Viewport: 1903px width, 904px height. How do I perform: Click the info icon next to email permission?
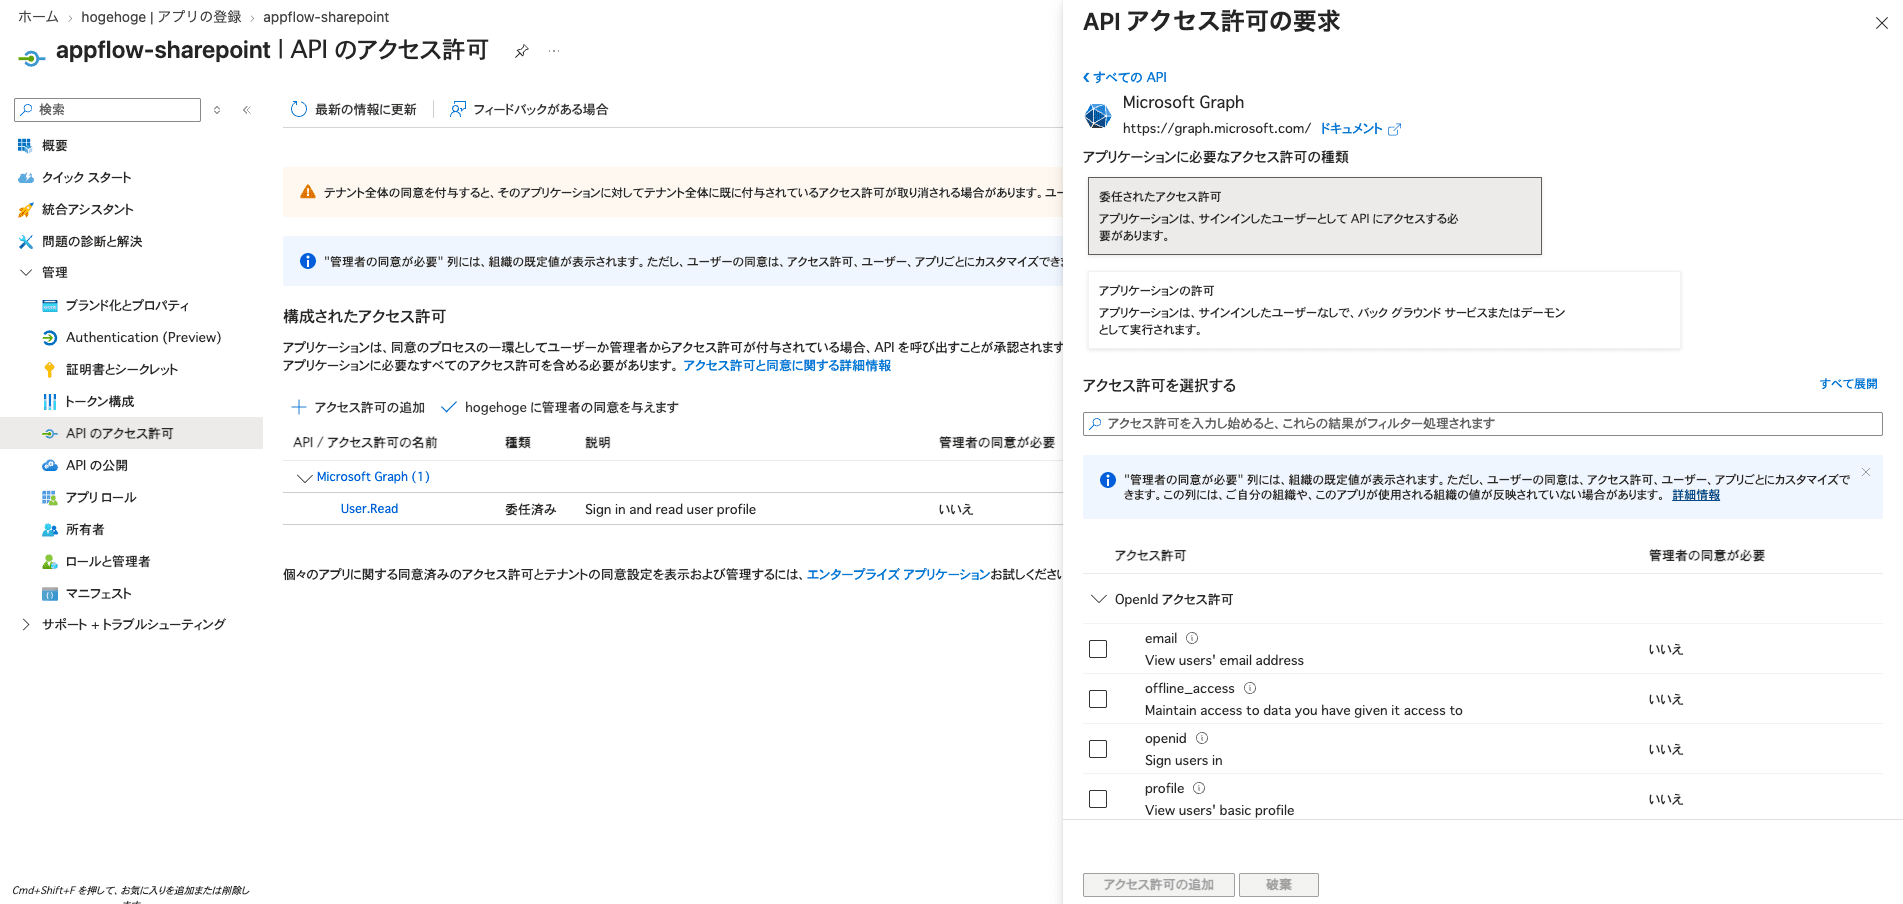tap(1192, 638)
